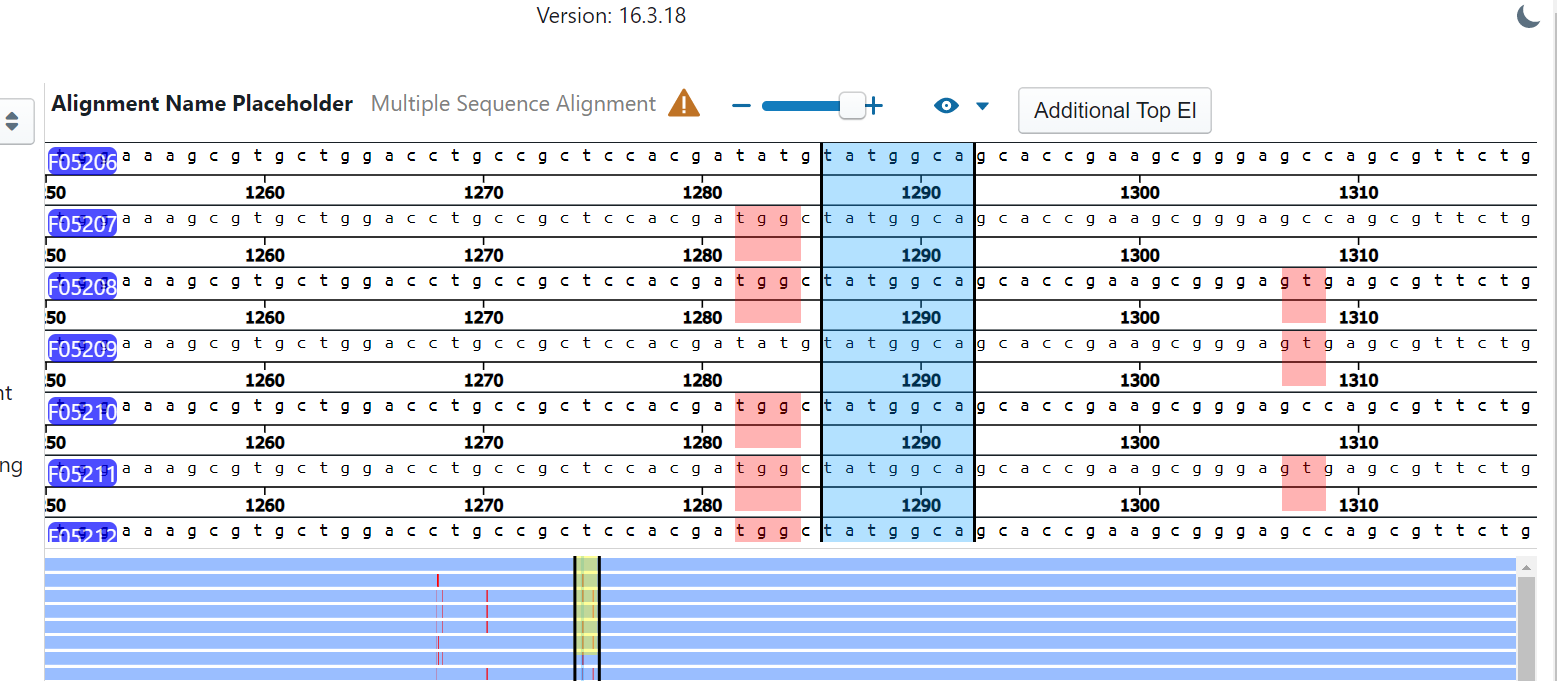Click the red tgg mismatch in row F05208
The image size is (1557, 681).
pyautogui.click(x=768, y=295)
